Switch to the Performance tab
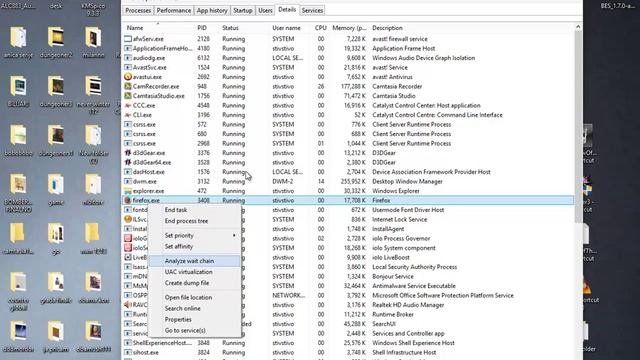Screen dimensions: 640x360 (174, 10)
